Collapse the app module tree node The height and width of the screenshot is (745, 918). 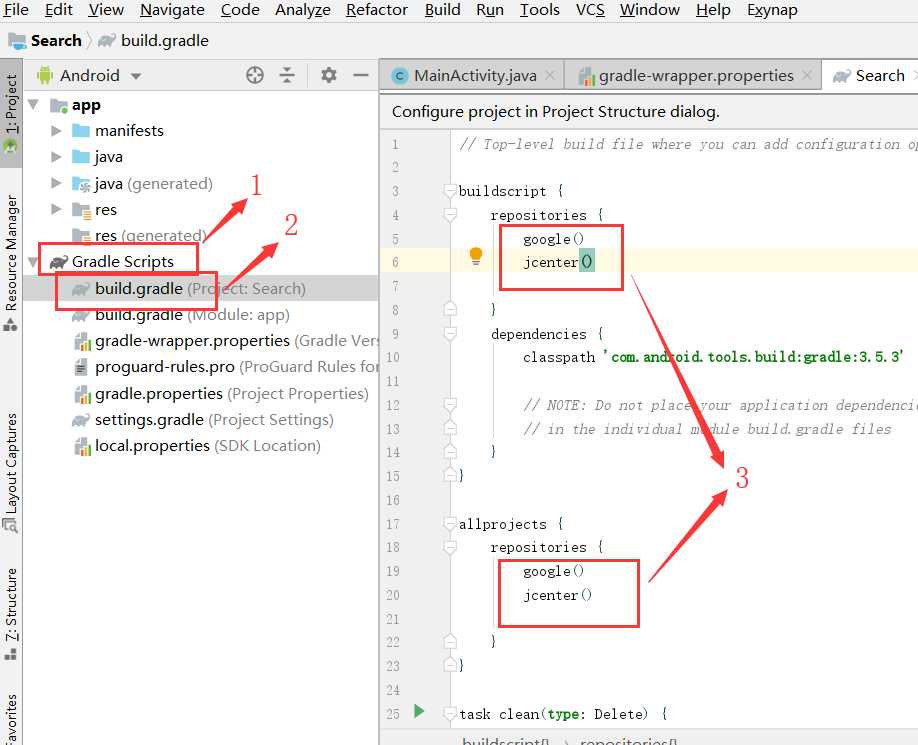(x=33, y=105)
